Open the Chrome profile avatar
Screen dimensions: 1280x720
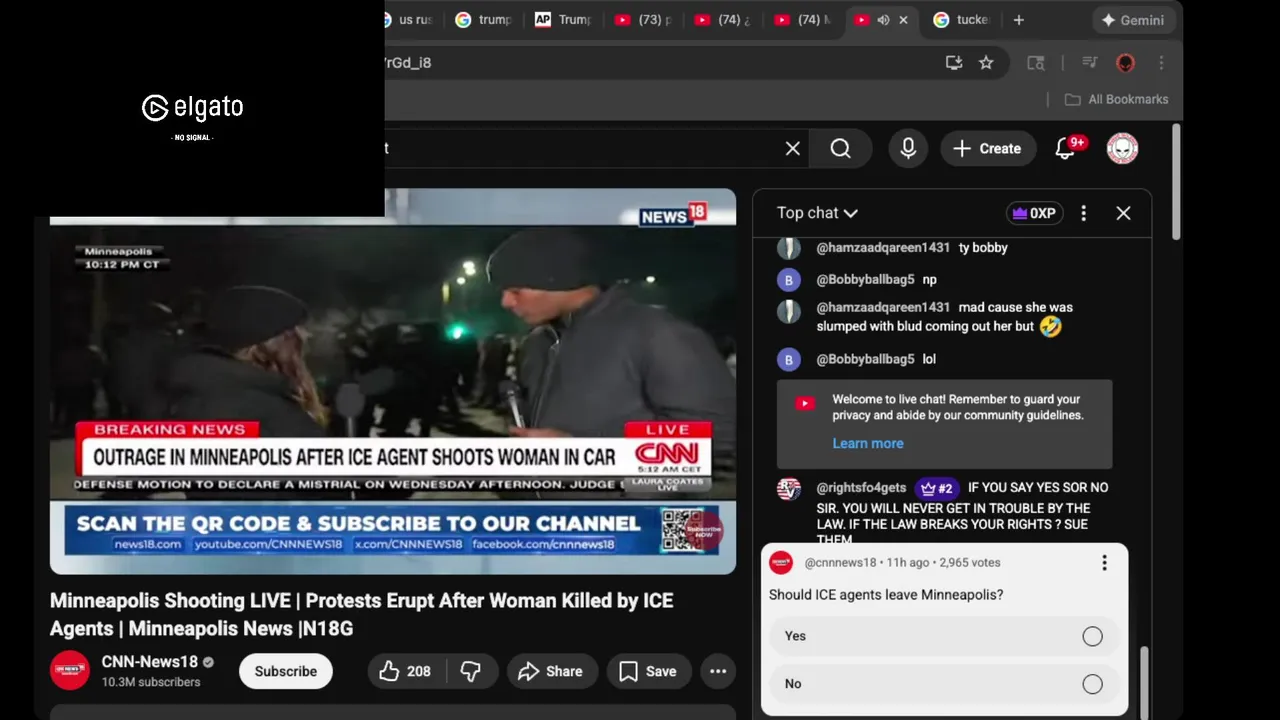coord(1125,63)
